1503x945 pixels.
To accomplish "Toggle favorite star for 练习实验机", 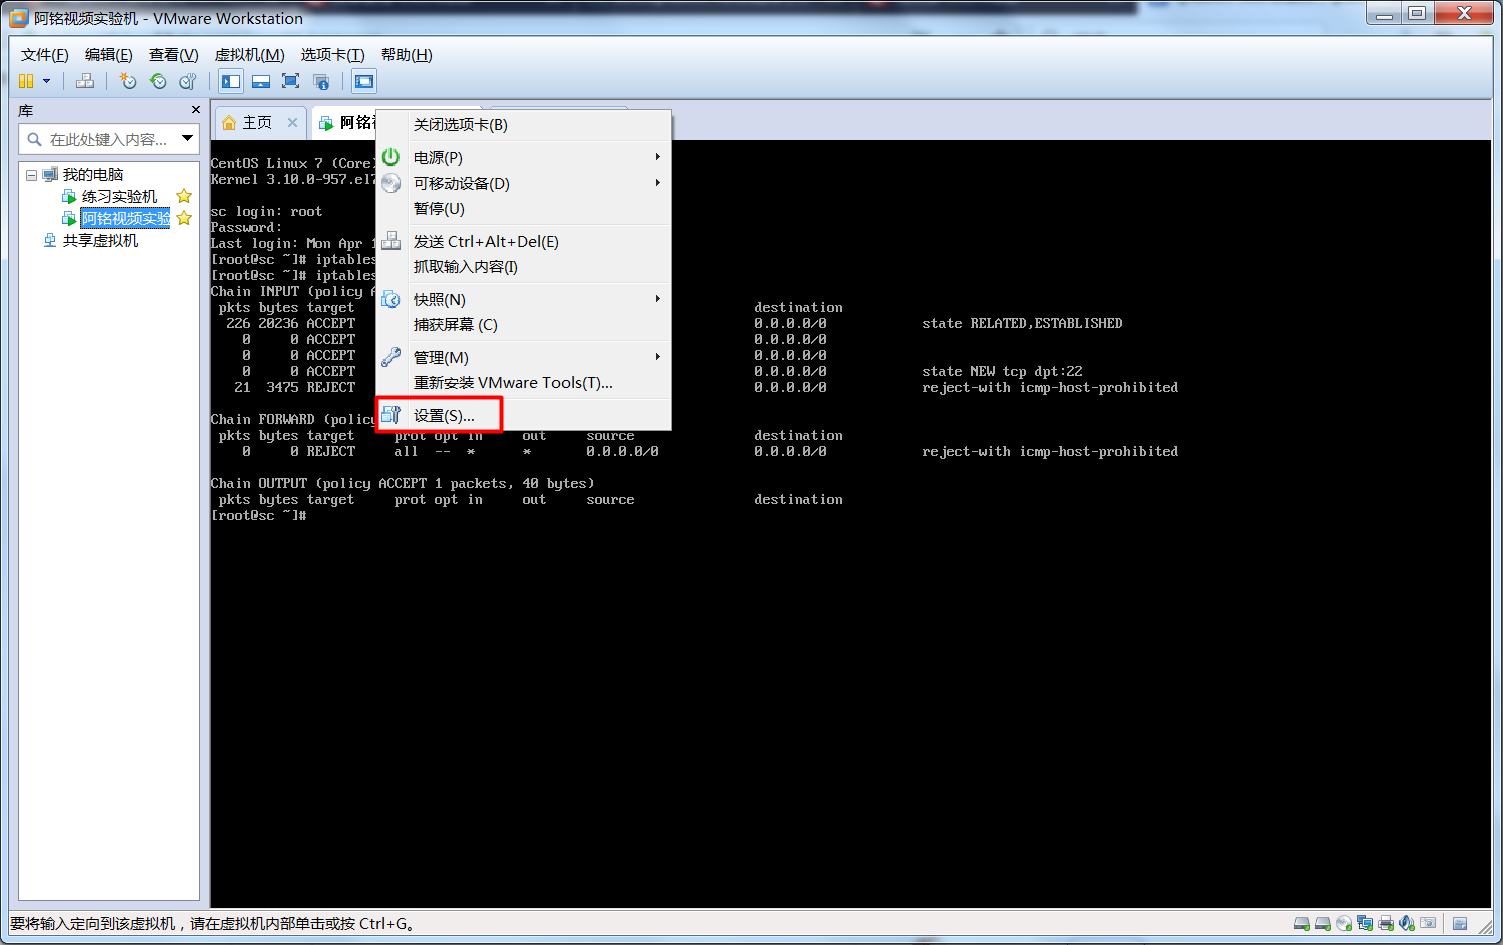I will pyautogui.click(x=184, y=196).
